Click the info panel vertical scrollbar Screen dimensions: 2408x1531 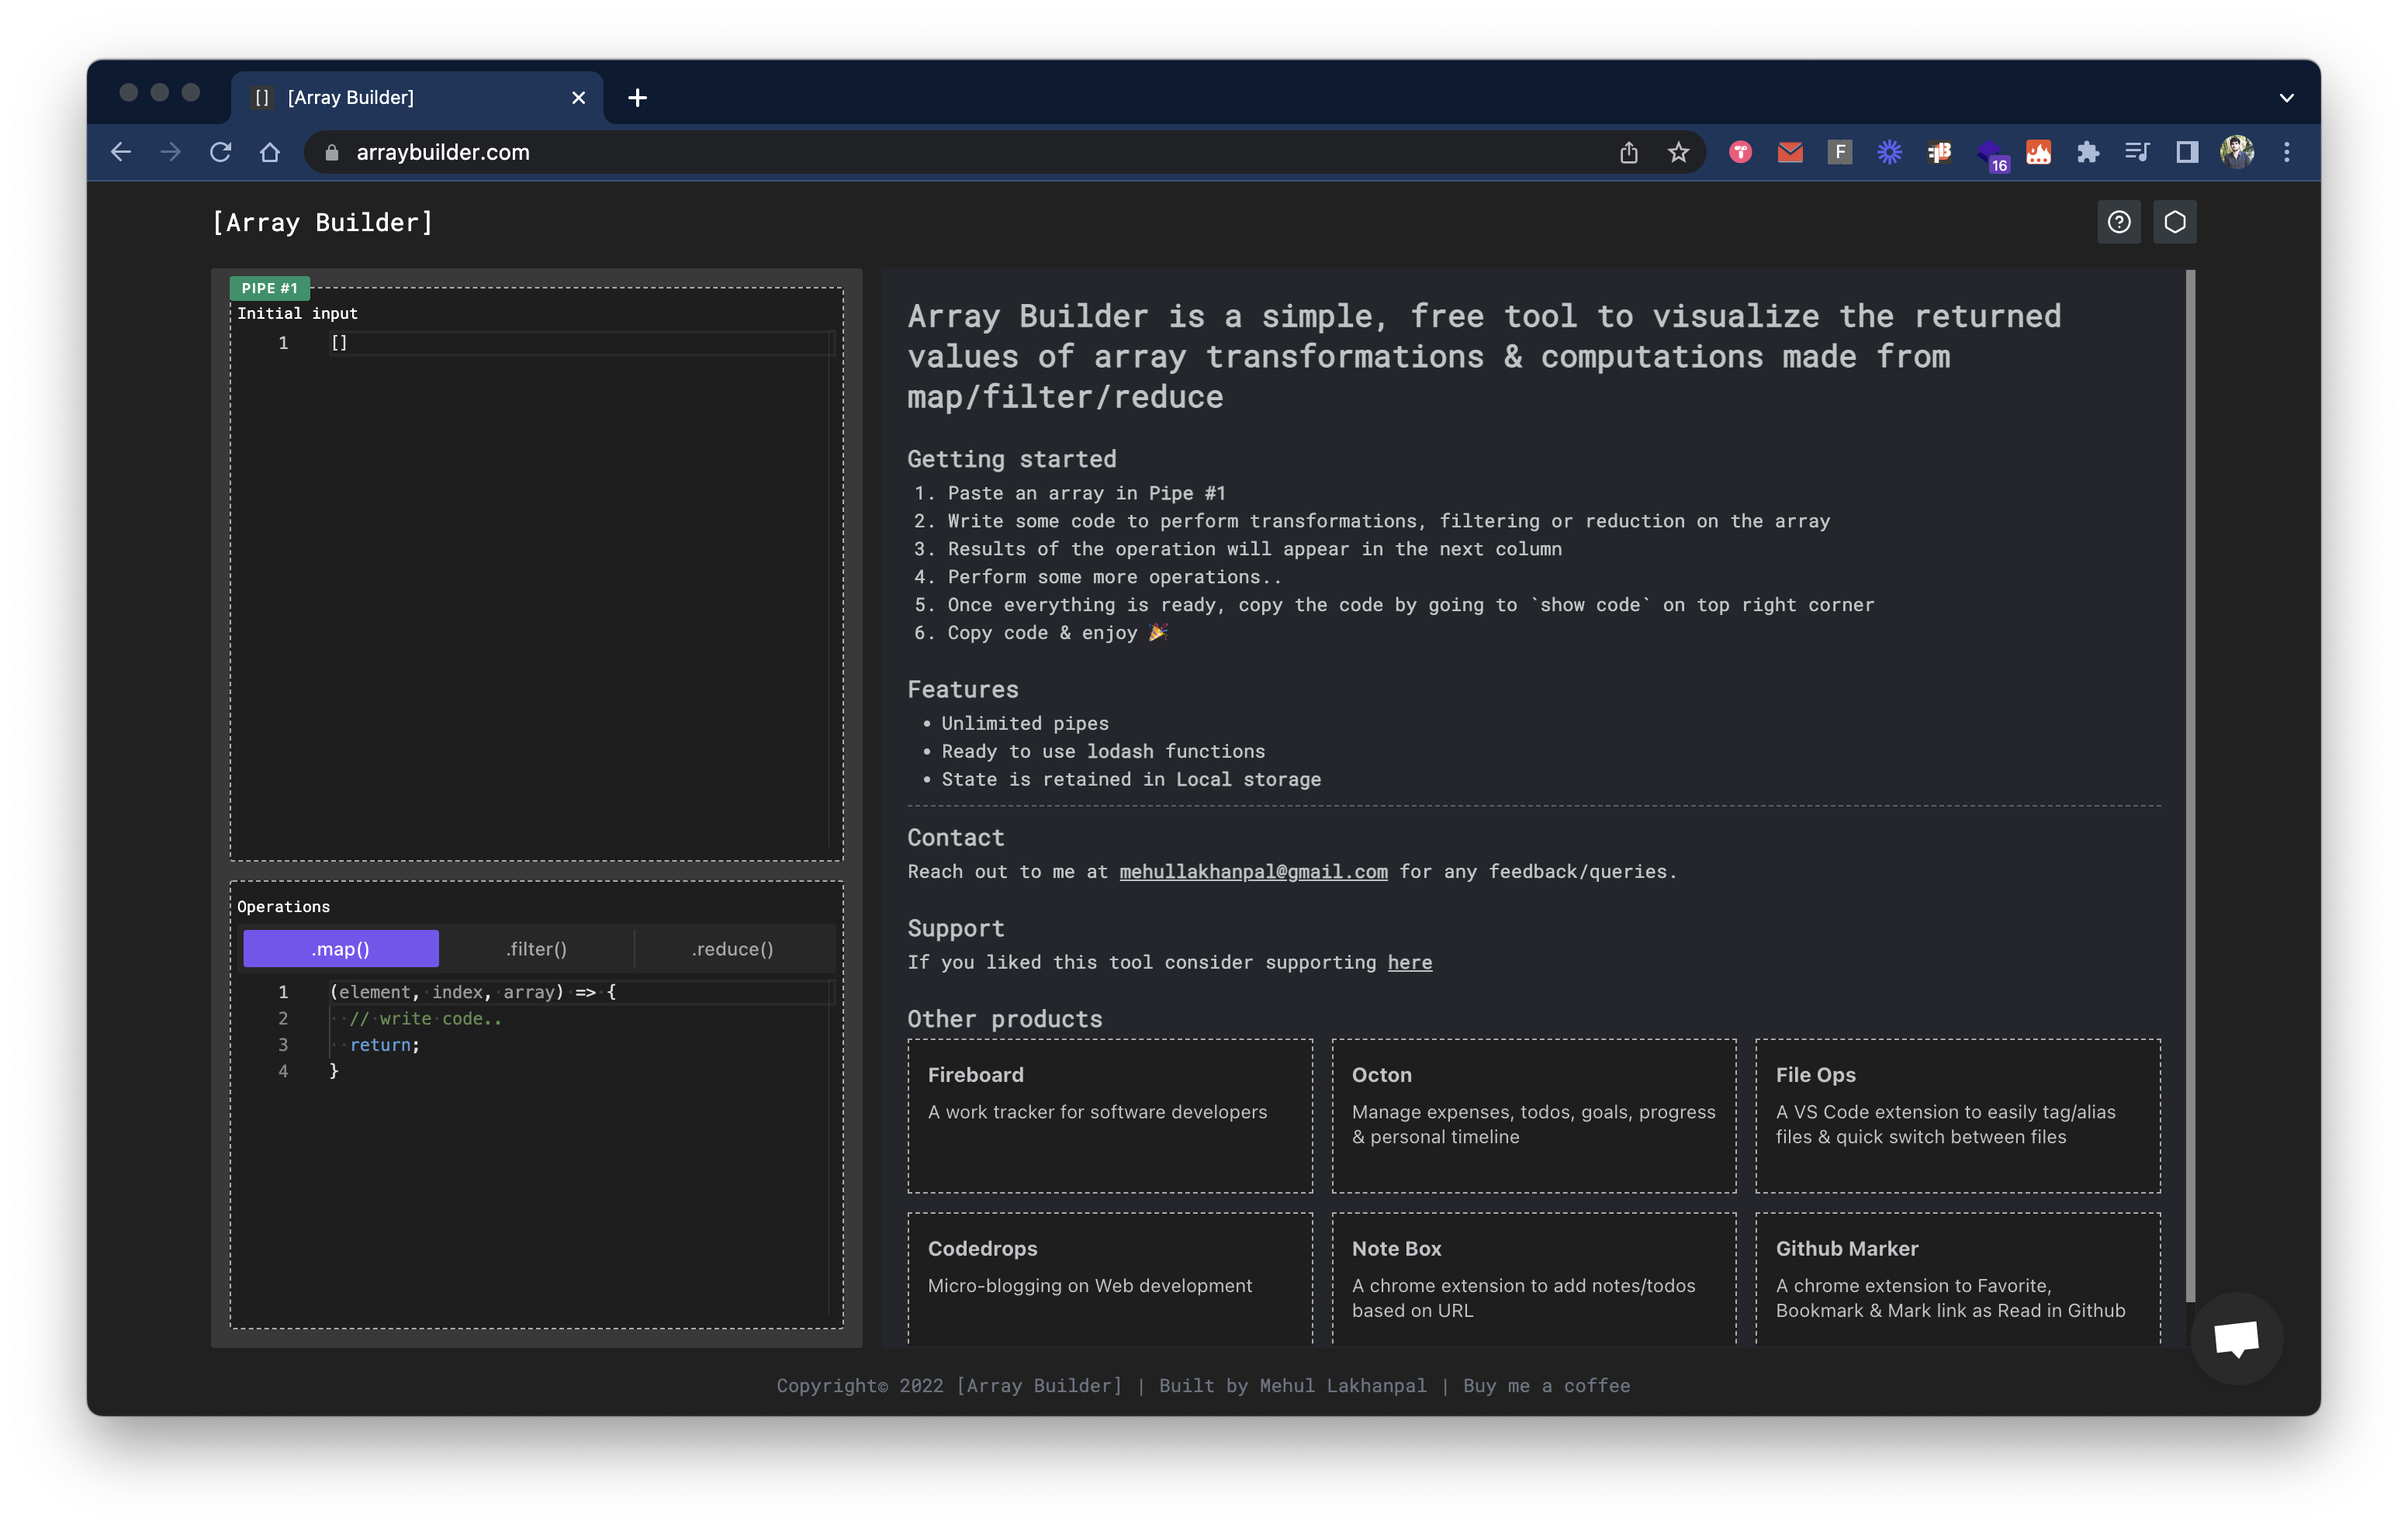(x=2190, y=785)
